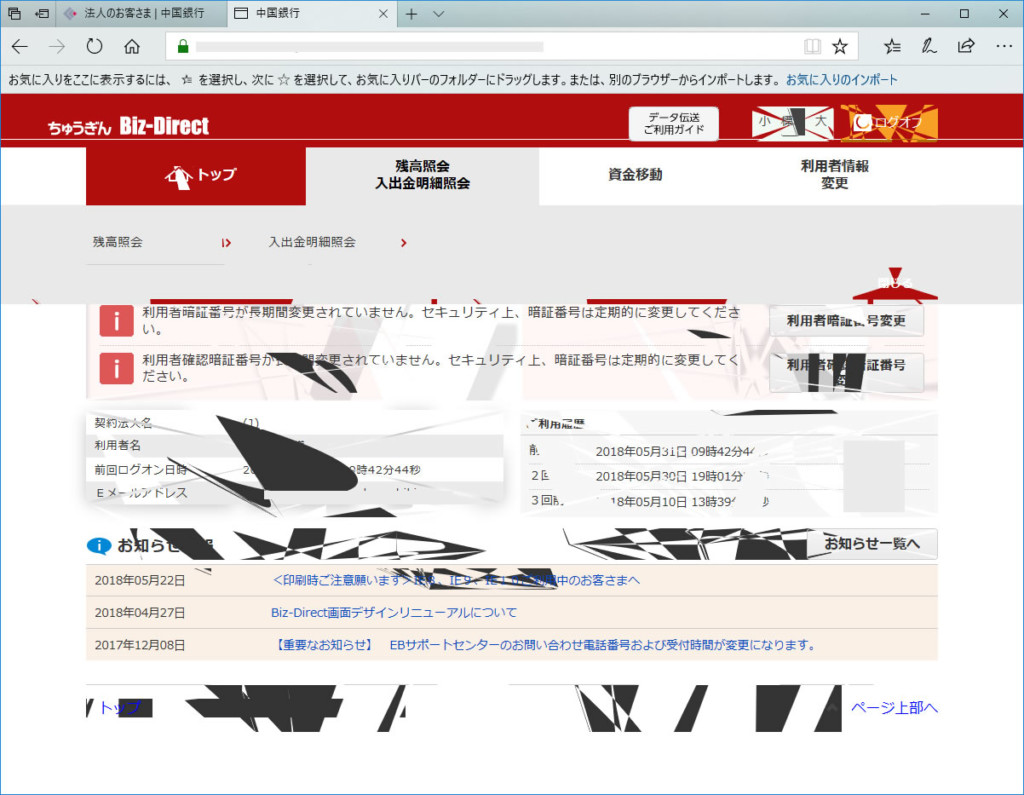Click the ログオフ button
1024x795 pixels.
point(890,122)
